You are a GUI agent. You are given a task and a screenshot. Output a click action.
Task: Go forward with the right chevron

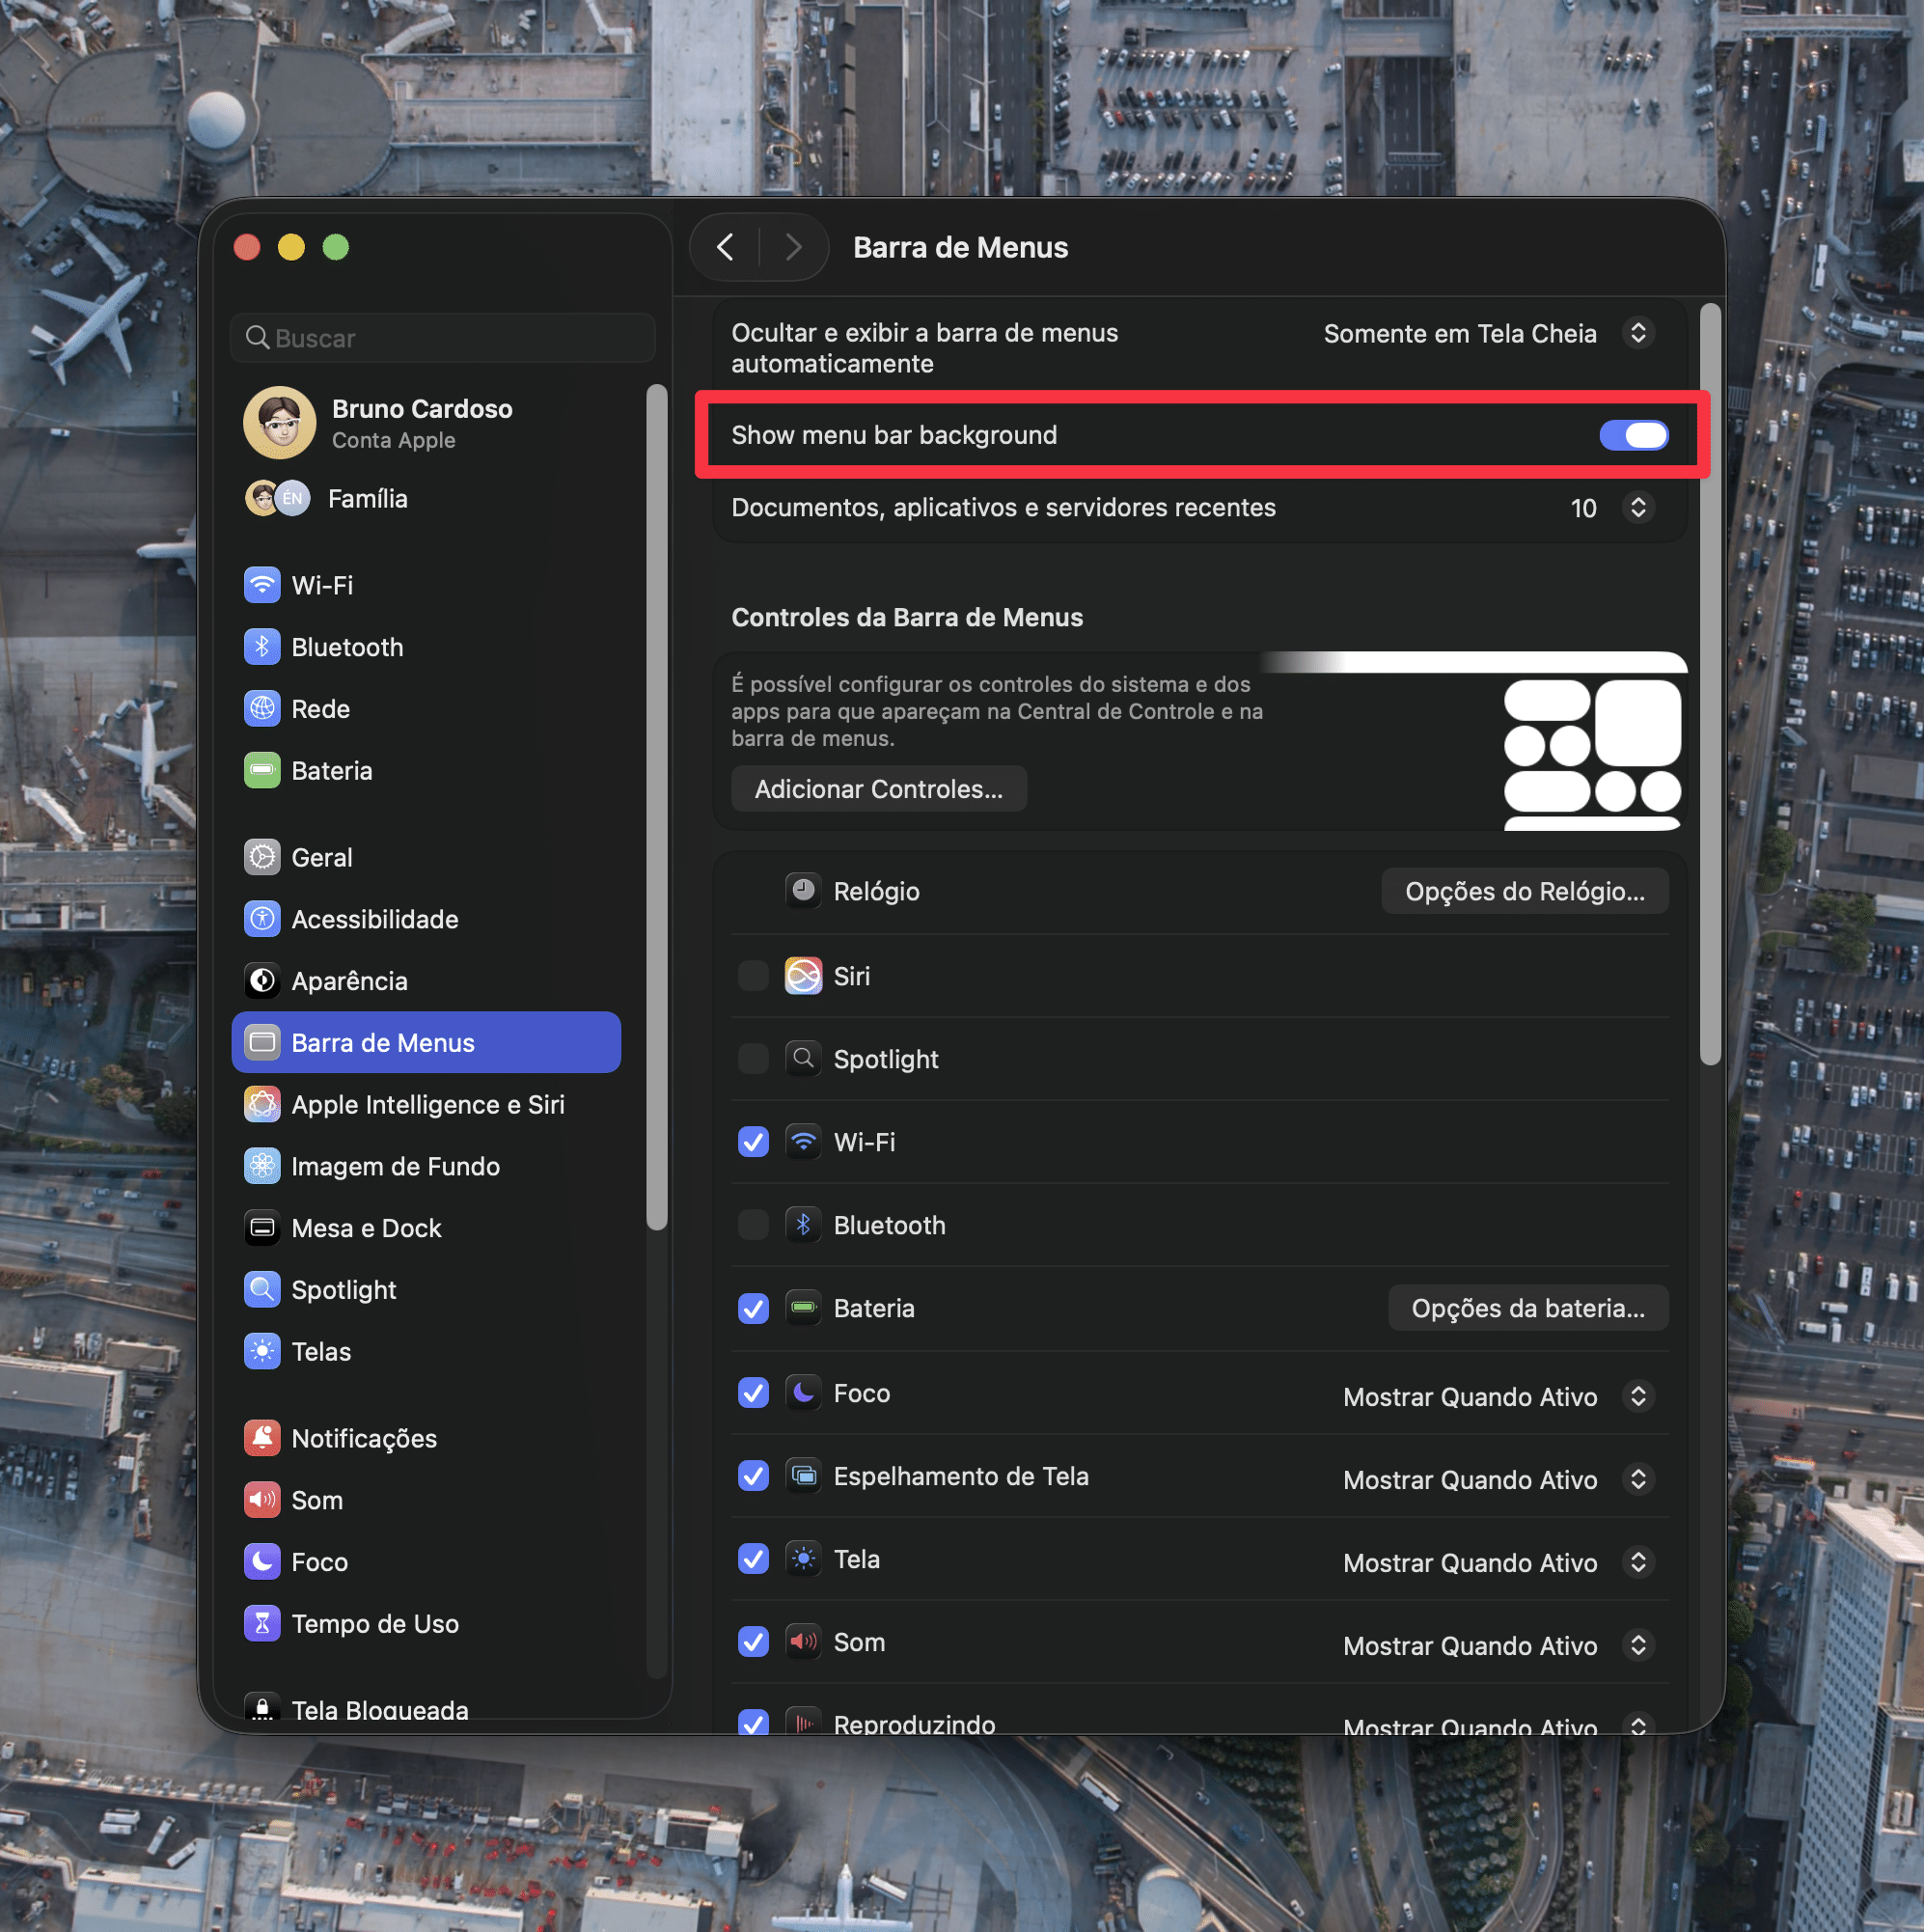(x=794, y=247)
